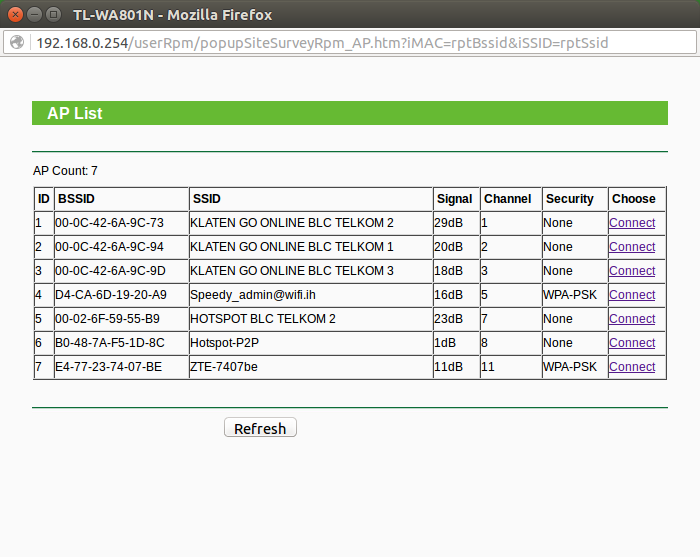Click the Refresh button
The image size is (700, 557).
tap(260, 428)
